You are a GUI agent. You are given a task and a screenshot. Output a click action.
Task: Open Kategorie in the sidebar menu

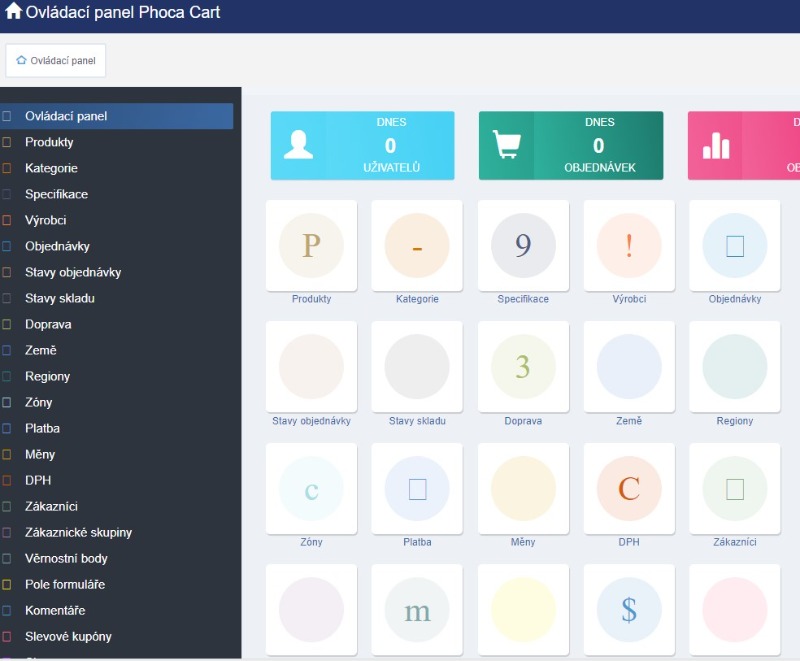click(x=116, y=168)
